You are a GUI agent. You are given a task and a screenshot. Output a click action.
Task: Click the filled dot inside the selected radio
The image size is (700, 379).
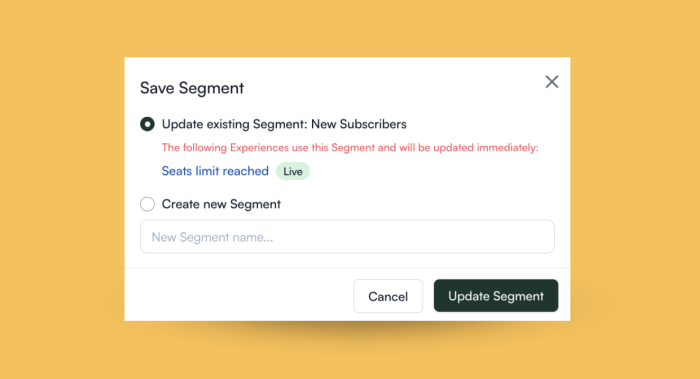click(x=147, y=124)
